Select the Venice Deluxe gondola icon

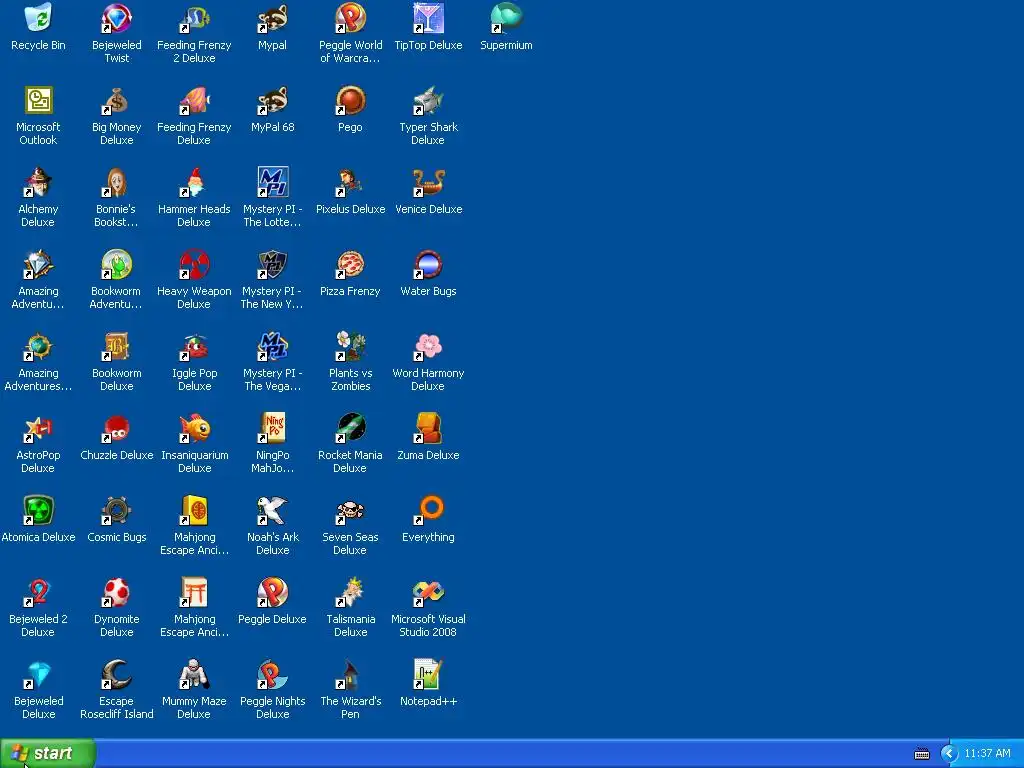pos(428,182)
